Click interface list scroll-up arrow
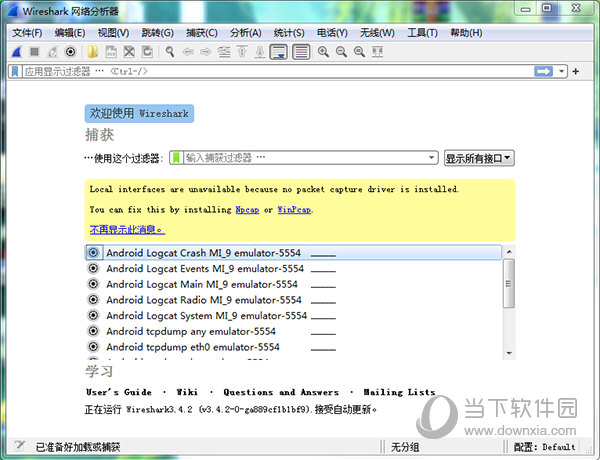600x460 pixels. pyautogui.click(x=509, y=251)
